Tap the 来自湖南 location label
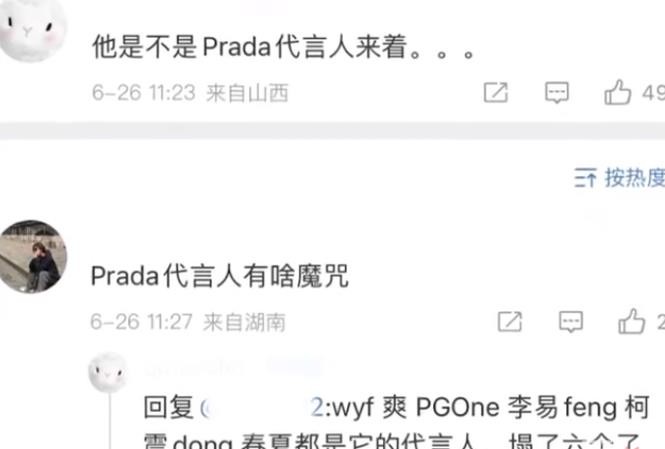The width and height of the screenshot is (665, 449). point(244,322)
